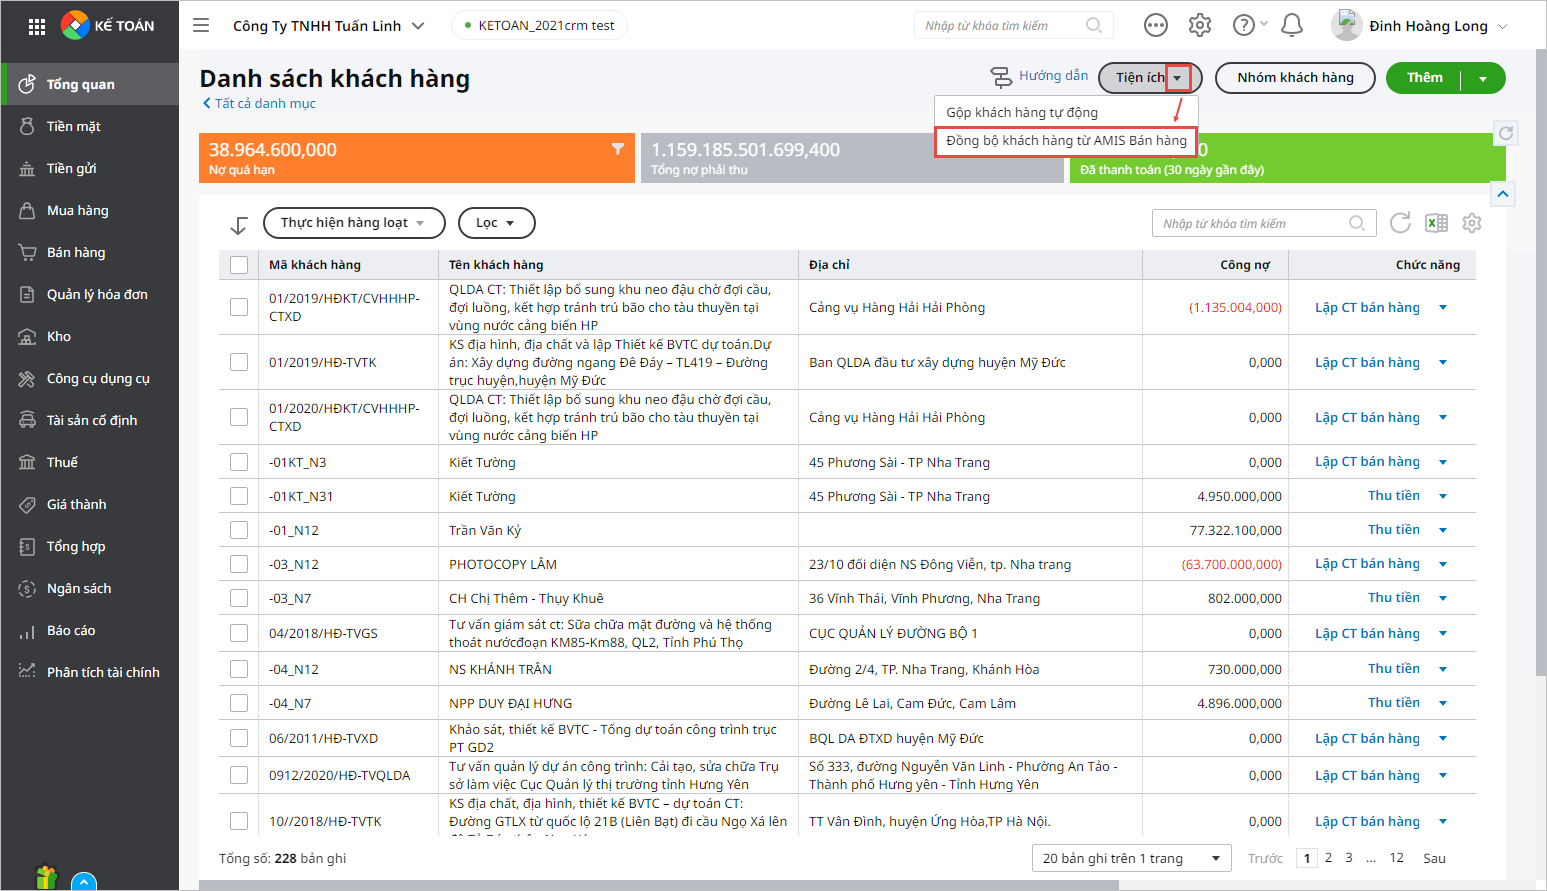Viewport: 1547px width, 891px height.
Task: Click the Nhóm khách hàng button
Action: pos(1294,78)
